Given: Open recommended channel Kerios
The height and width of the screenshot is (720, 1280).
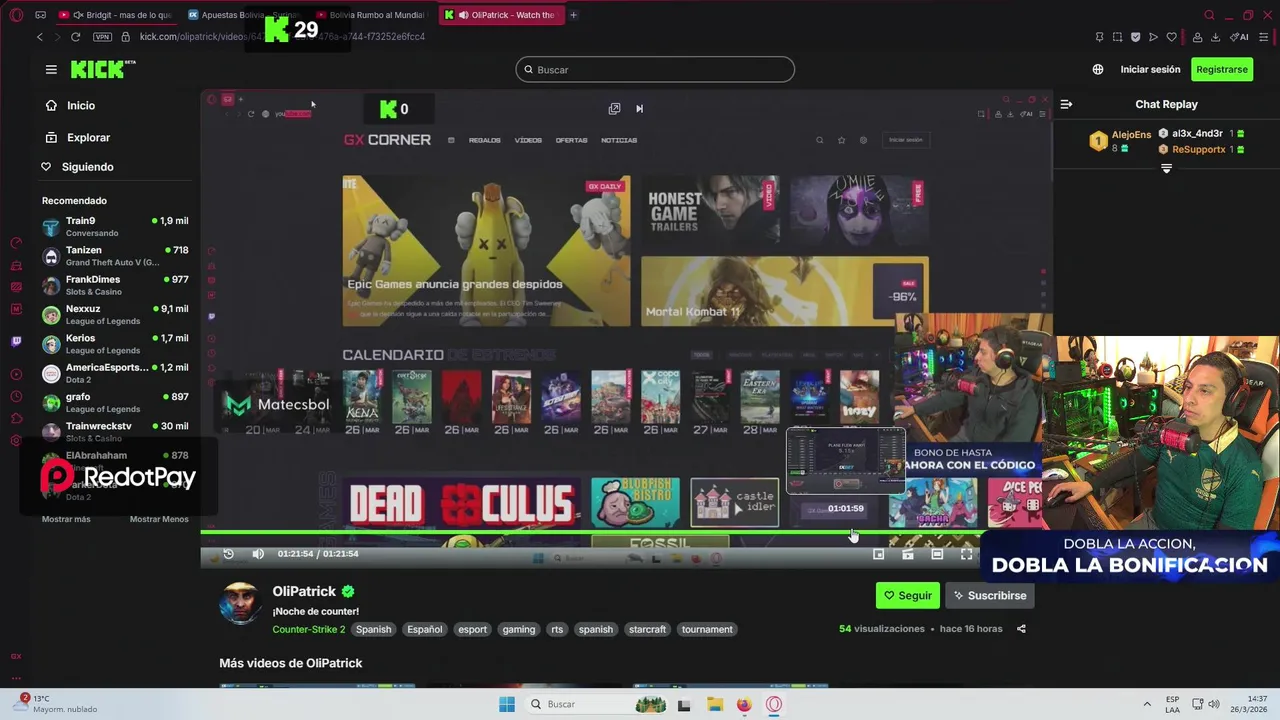Looking at the screenshot, I should point(115,344).
